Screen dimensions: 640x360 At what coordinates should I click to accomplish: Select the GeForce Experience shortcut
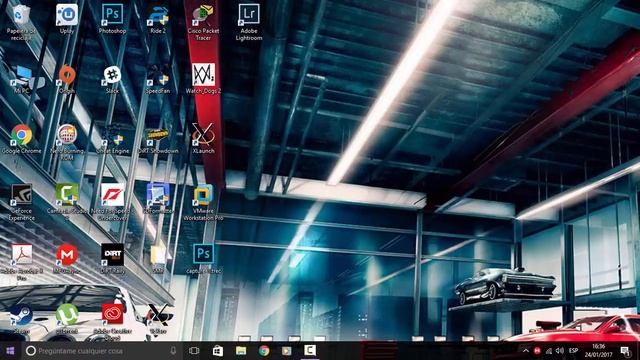click(x=21, y=202)
